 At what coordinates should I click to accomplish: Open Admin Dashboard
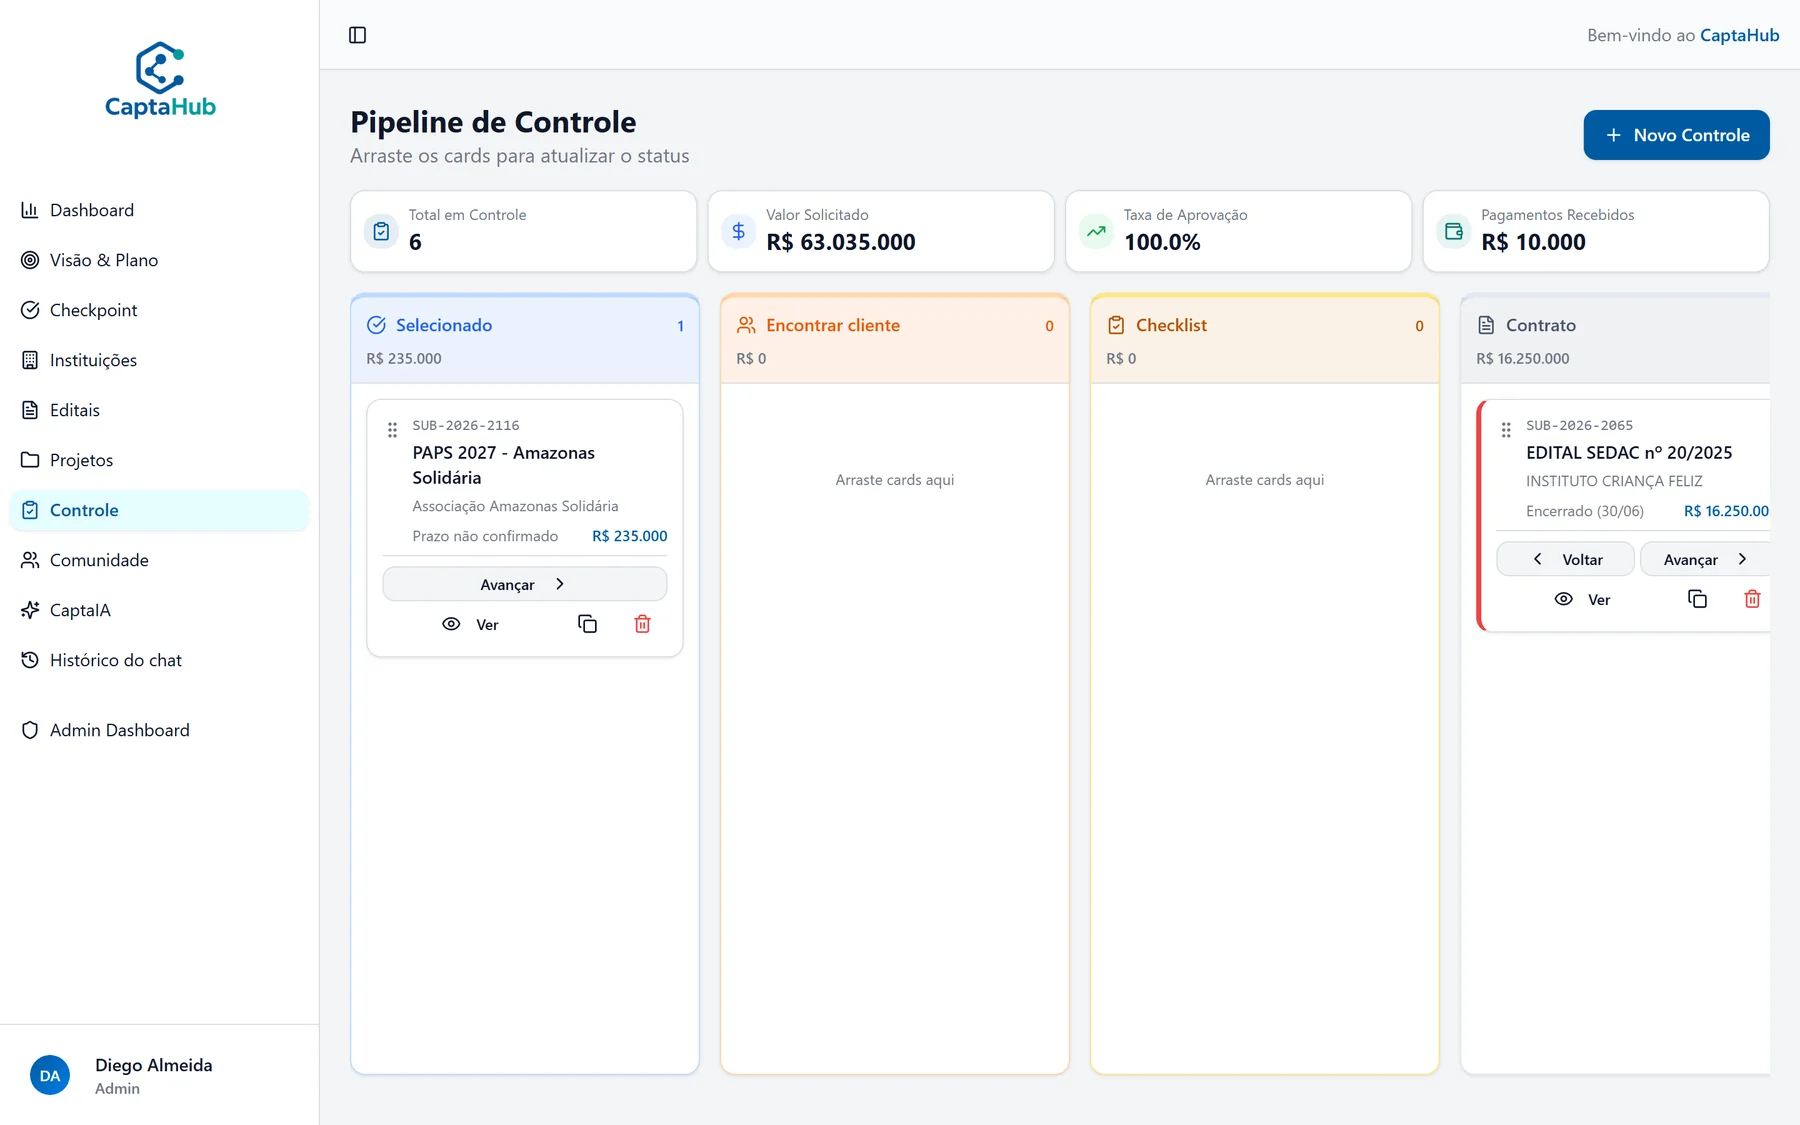[x=159, y=730]
